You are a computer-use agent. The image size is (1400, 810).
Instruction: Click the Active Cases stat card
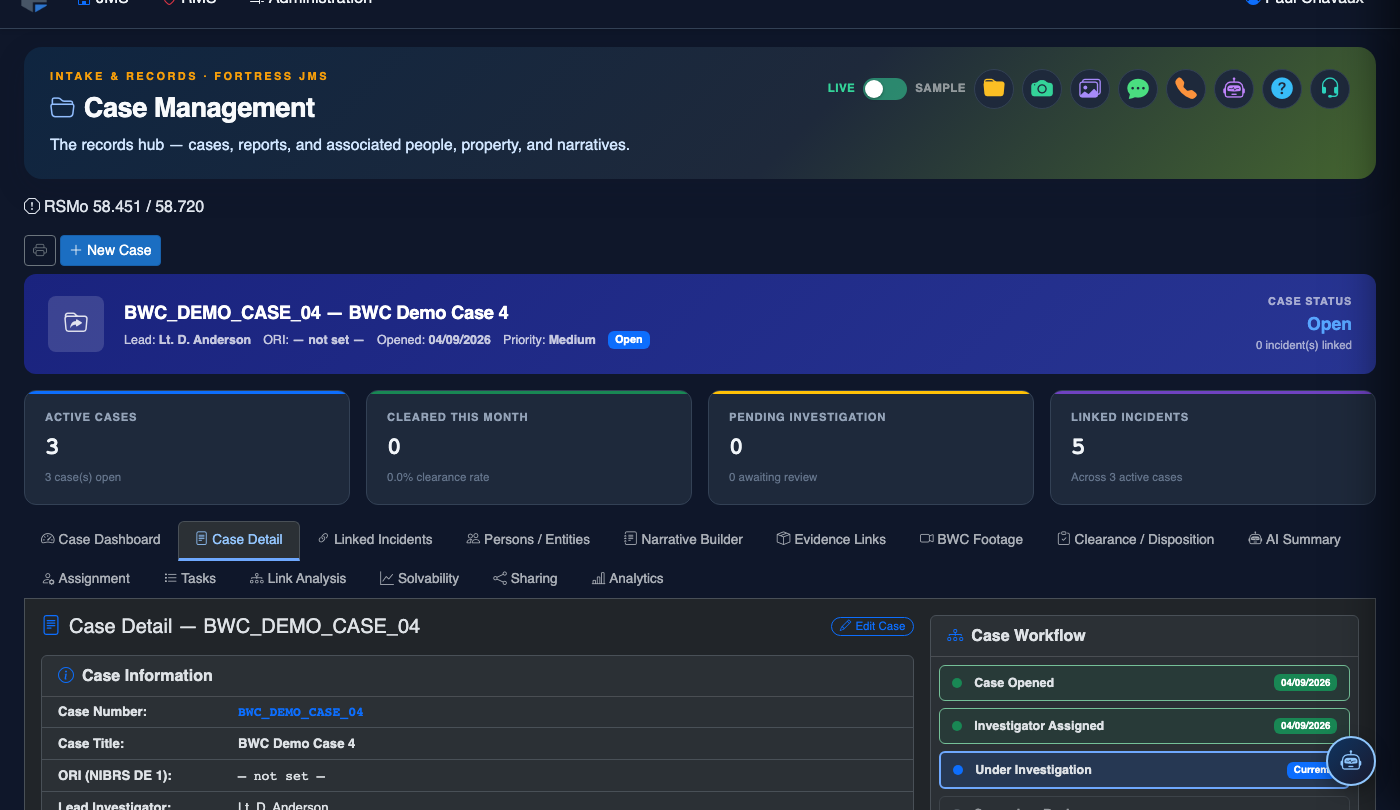[x=187, y=448]
